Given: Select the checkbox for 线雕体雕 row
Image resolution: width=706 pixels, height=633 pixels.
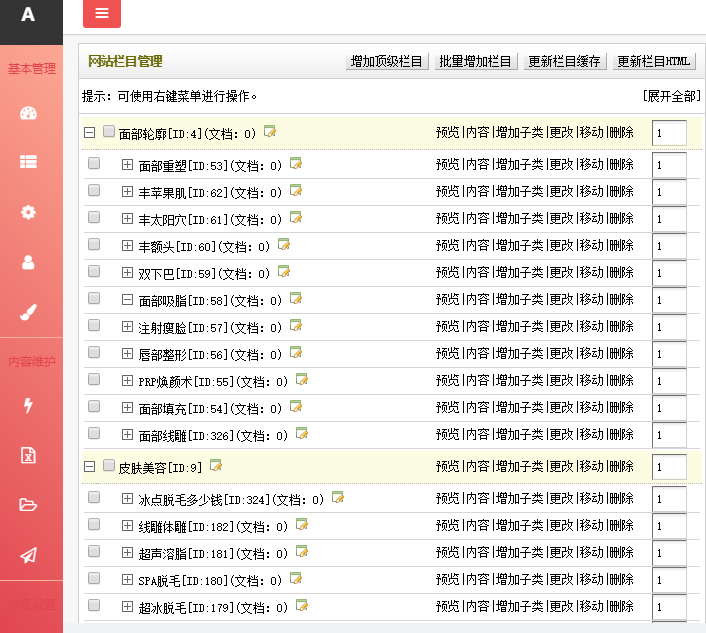Looking at the screenshot, I should (94, 524).
